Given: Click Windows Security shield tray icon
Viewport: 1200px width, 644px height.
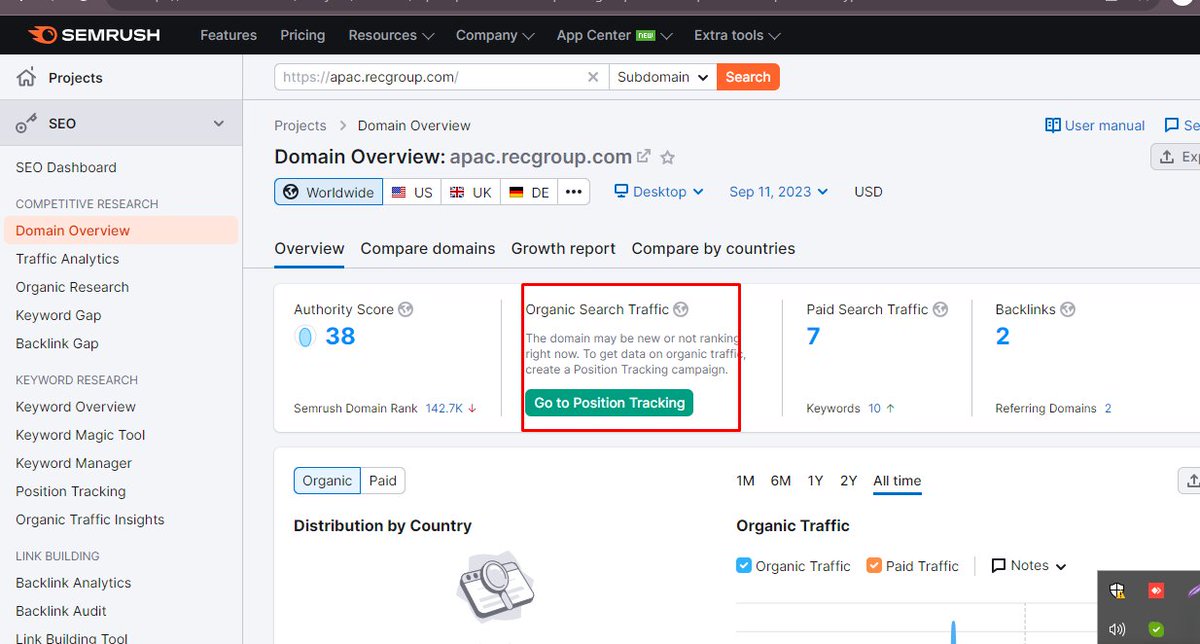Looking at the screenshot, I should coord(1118,591).
